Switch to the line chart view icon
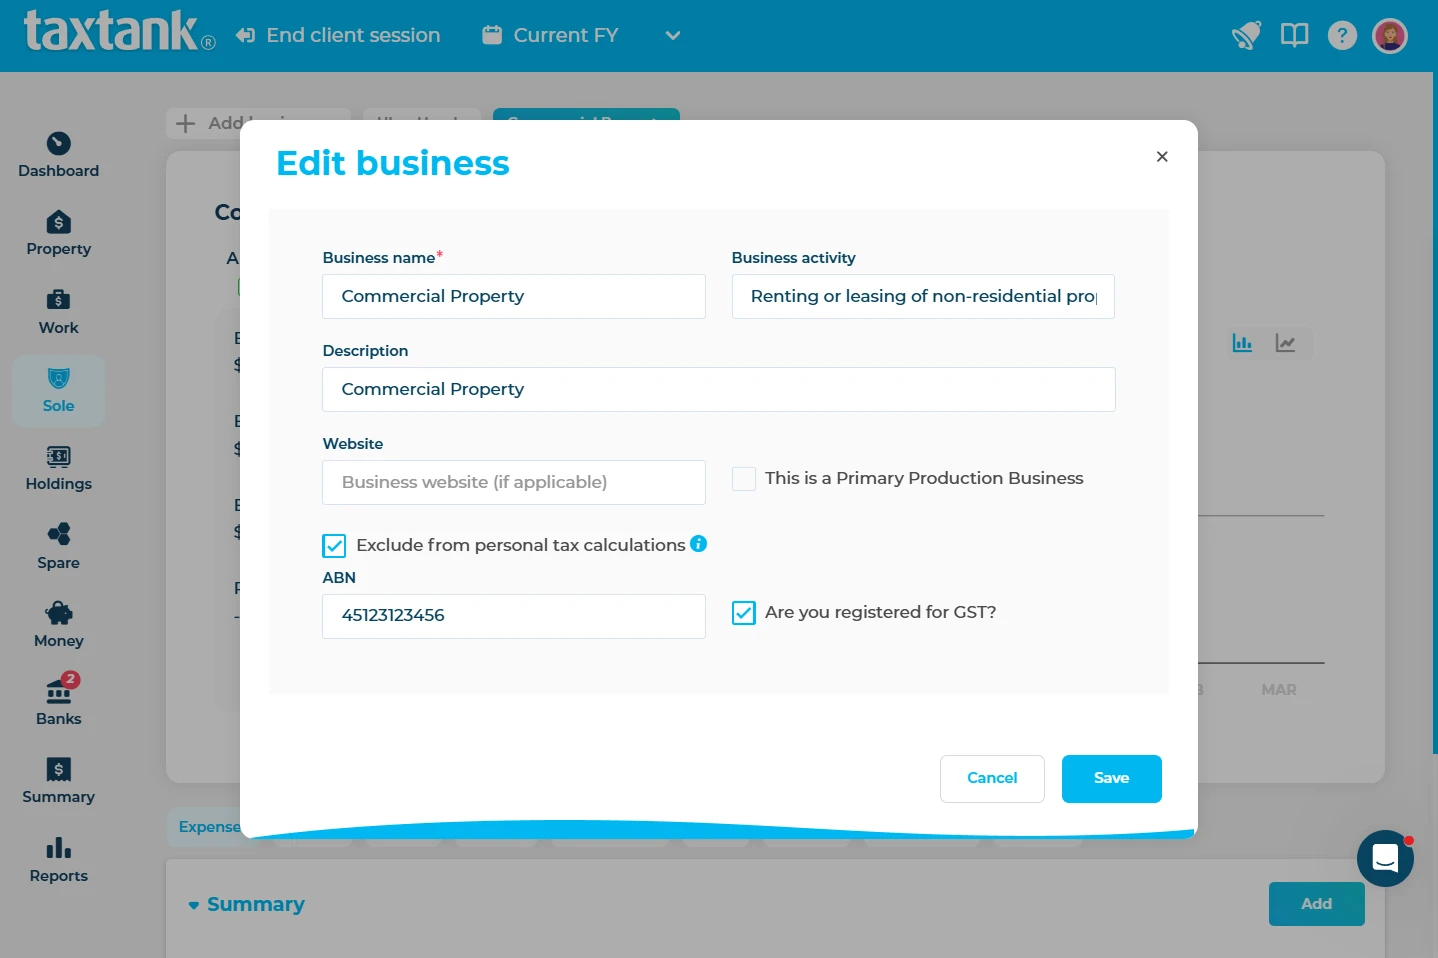 pyautogui.click(x=1286, y=343)
